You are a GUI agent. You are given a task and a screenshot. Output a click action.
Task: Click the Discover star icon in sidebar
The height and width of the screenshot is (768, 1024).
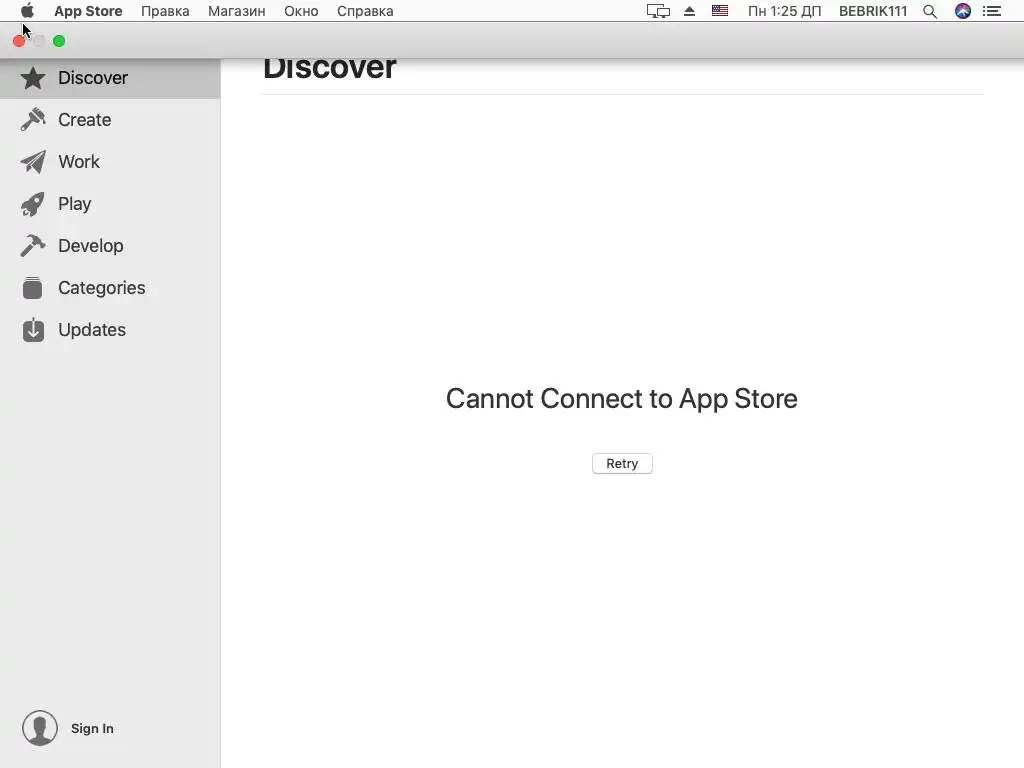tap(33, 78)
